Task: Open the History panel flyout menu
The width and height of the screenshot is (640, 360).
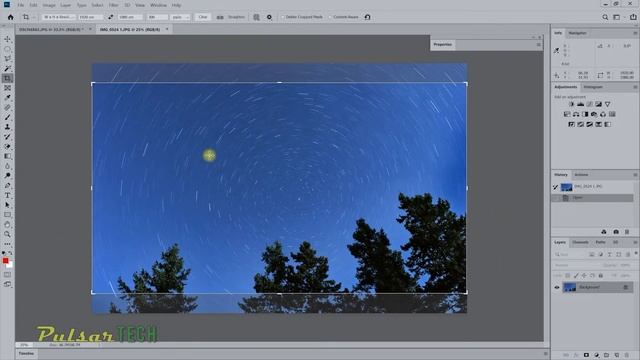Action: click(635, 175)
